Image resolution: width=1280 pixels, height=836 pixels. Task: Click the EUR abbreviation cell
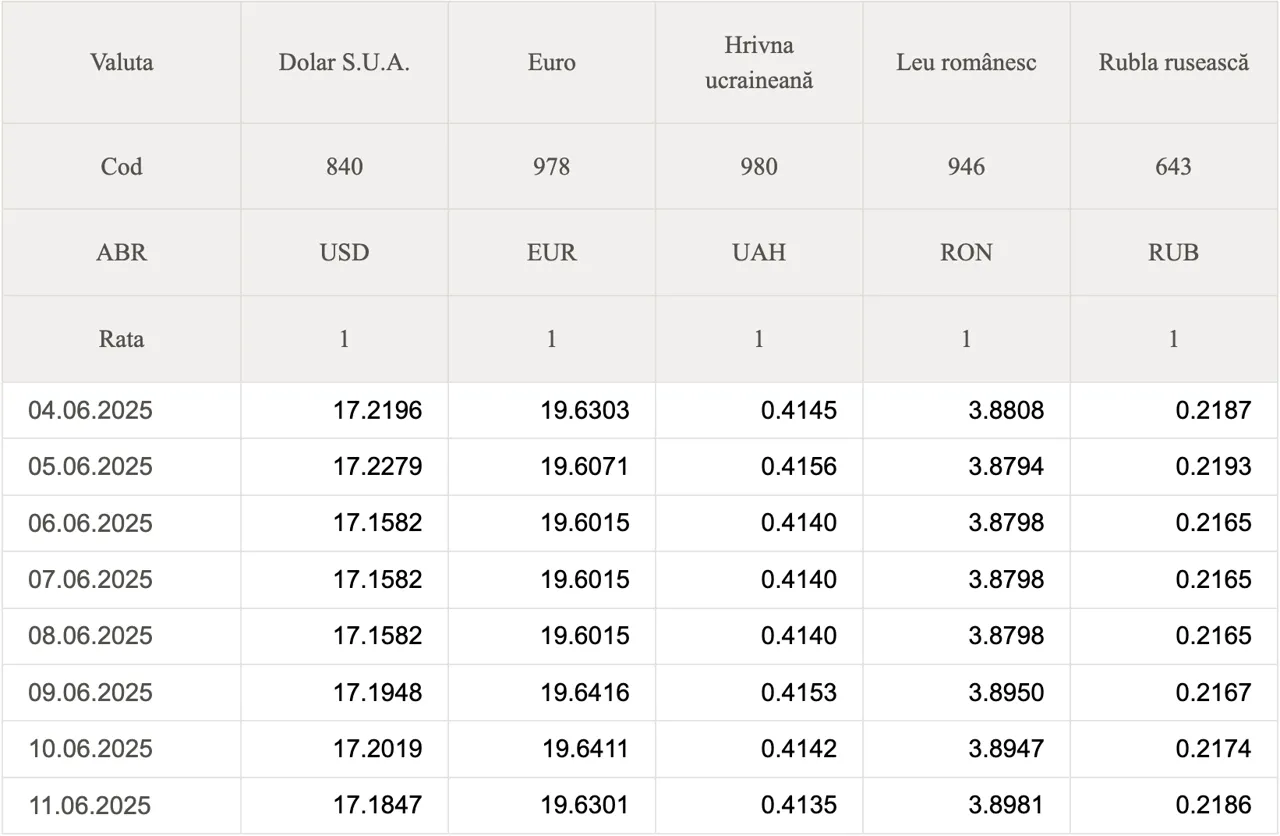[552, 253]
